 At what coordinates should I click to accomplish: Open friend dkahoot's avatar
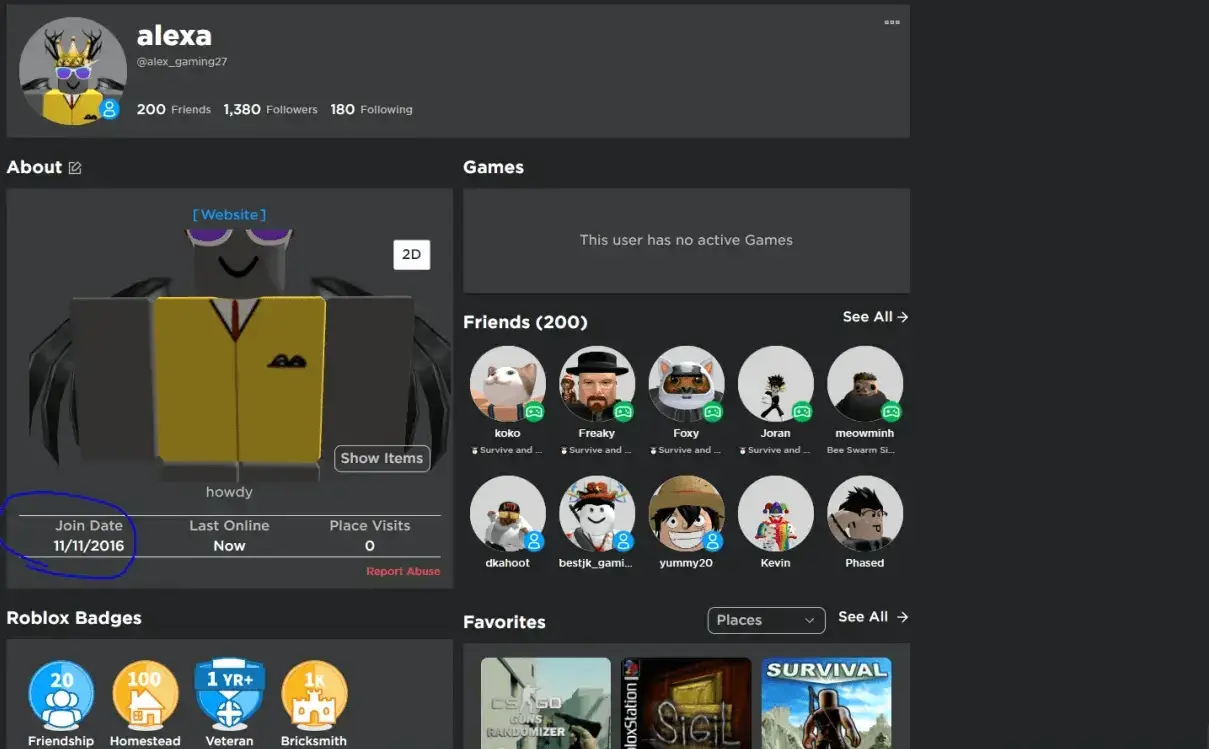tap(508, 513)
